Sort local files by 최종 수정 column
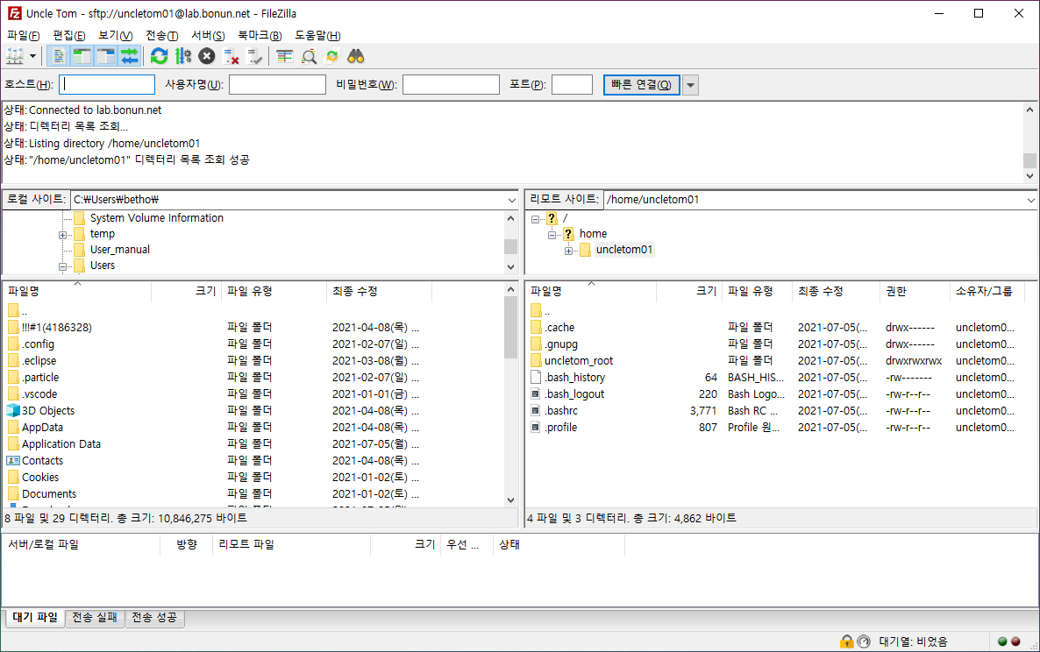Image resolution: width=1040 pixels, height=652 pixels. (379, 291)
